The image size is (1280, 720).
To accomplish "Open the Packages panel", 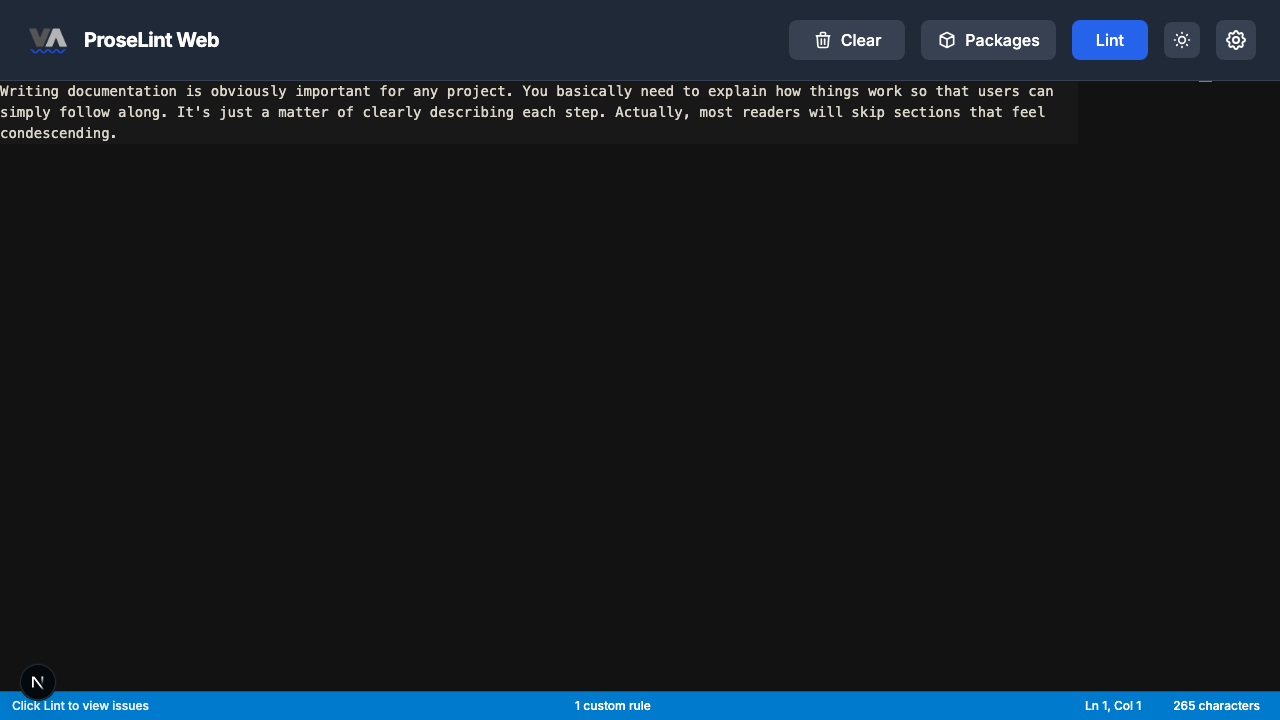I will coord(988,40).
